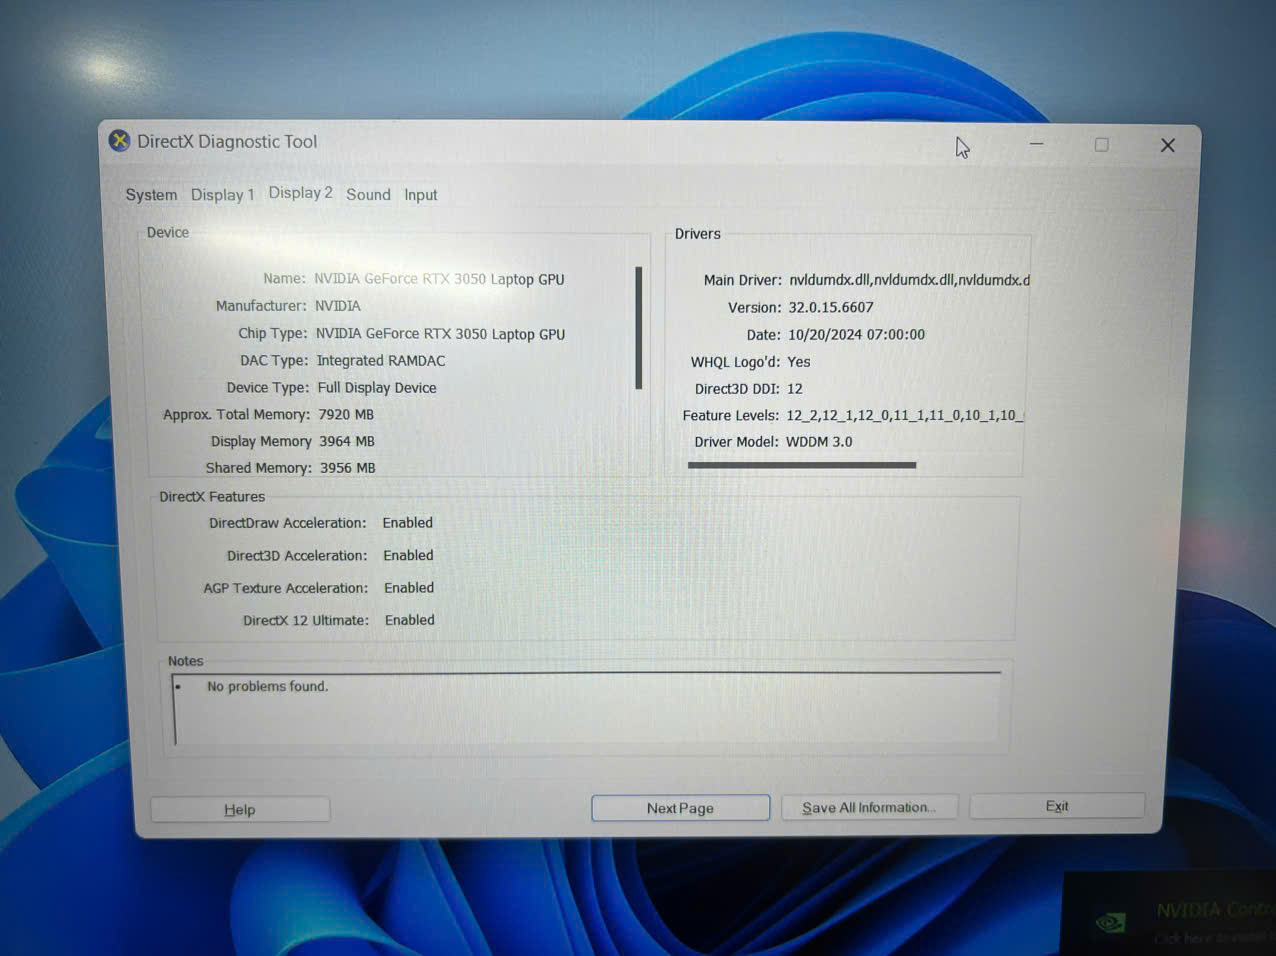The height and width of the screenshot is (956, 1276).
Task: Open the Input tab
Action: point(421,195)
